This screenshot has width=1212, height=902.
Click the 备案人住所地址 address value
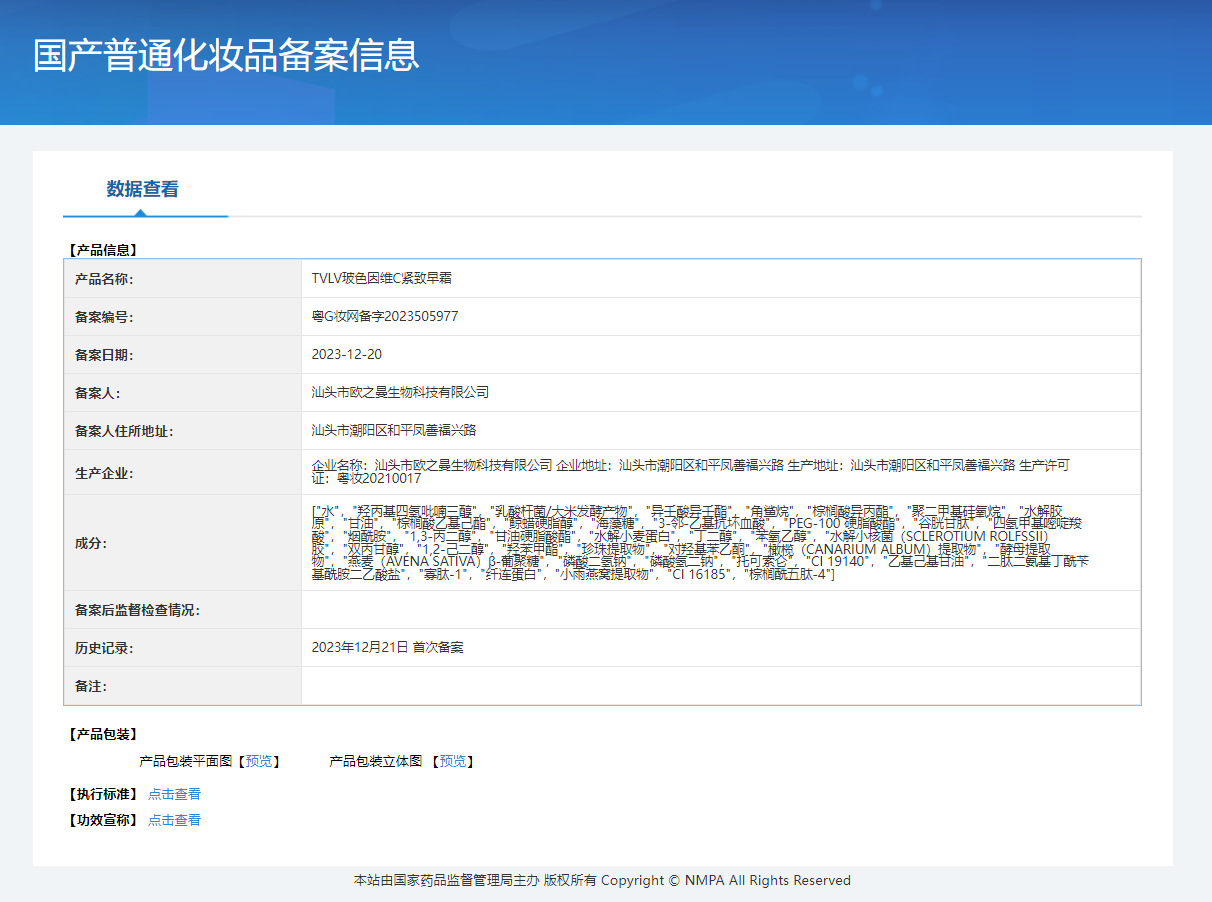coord(394,430)
